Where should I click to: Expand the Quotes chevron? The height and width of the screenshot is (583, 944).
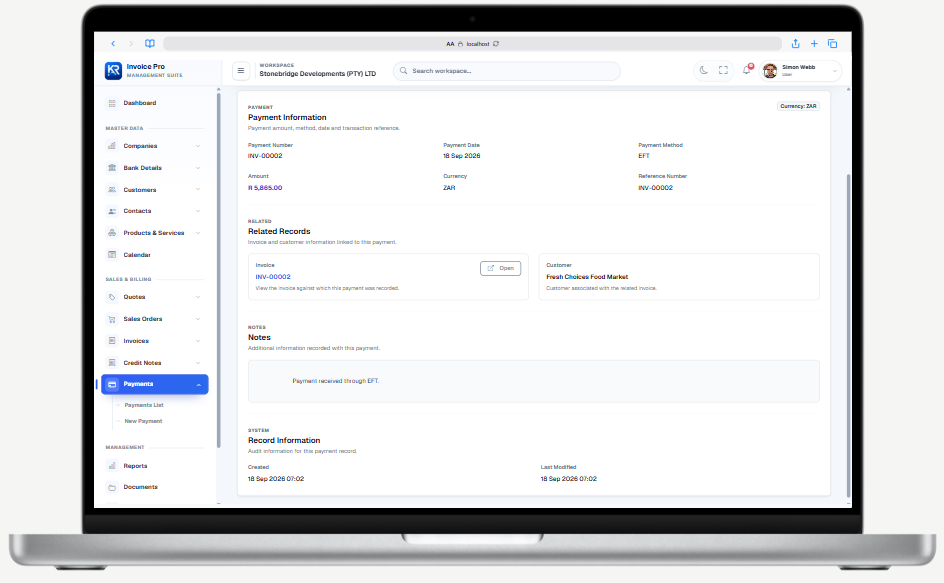pos(198,297)
